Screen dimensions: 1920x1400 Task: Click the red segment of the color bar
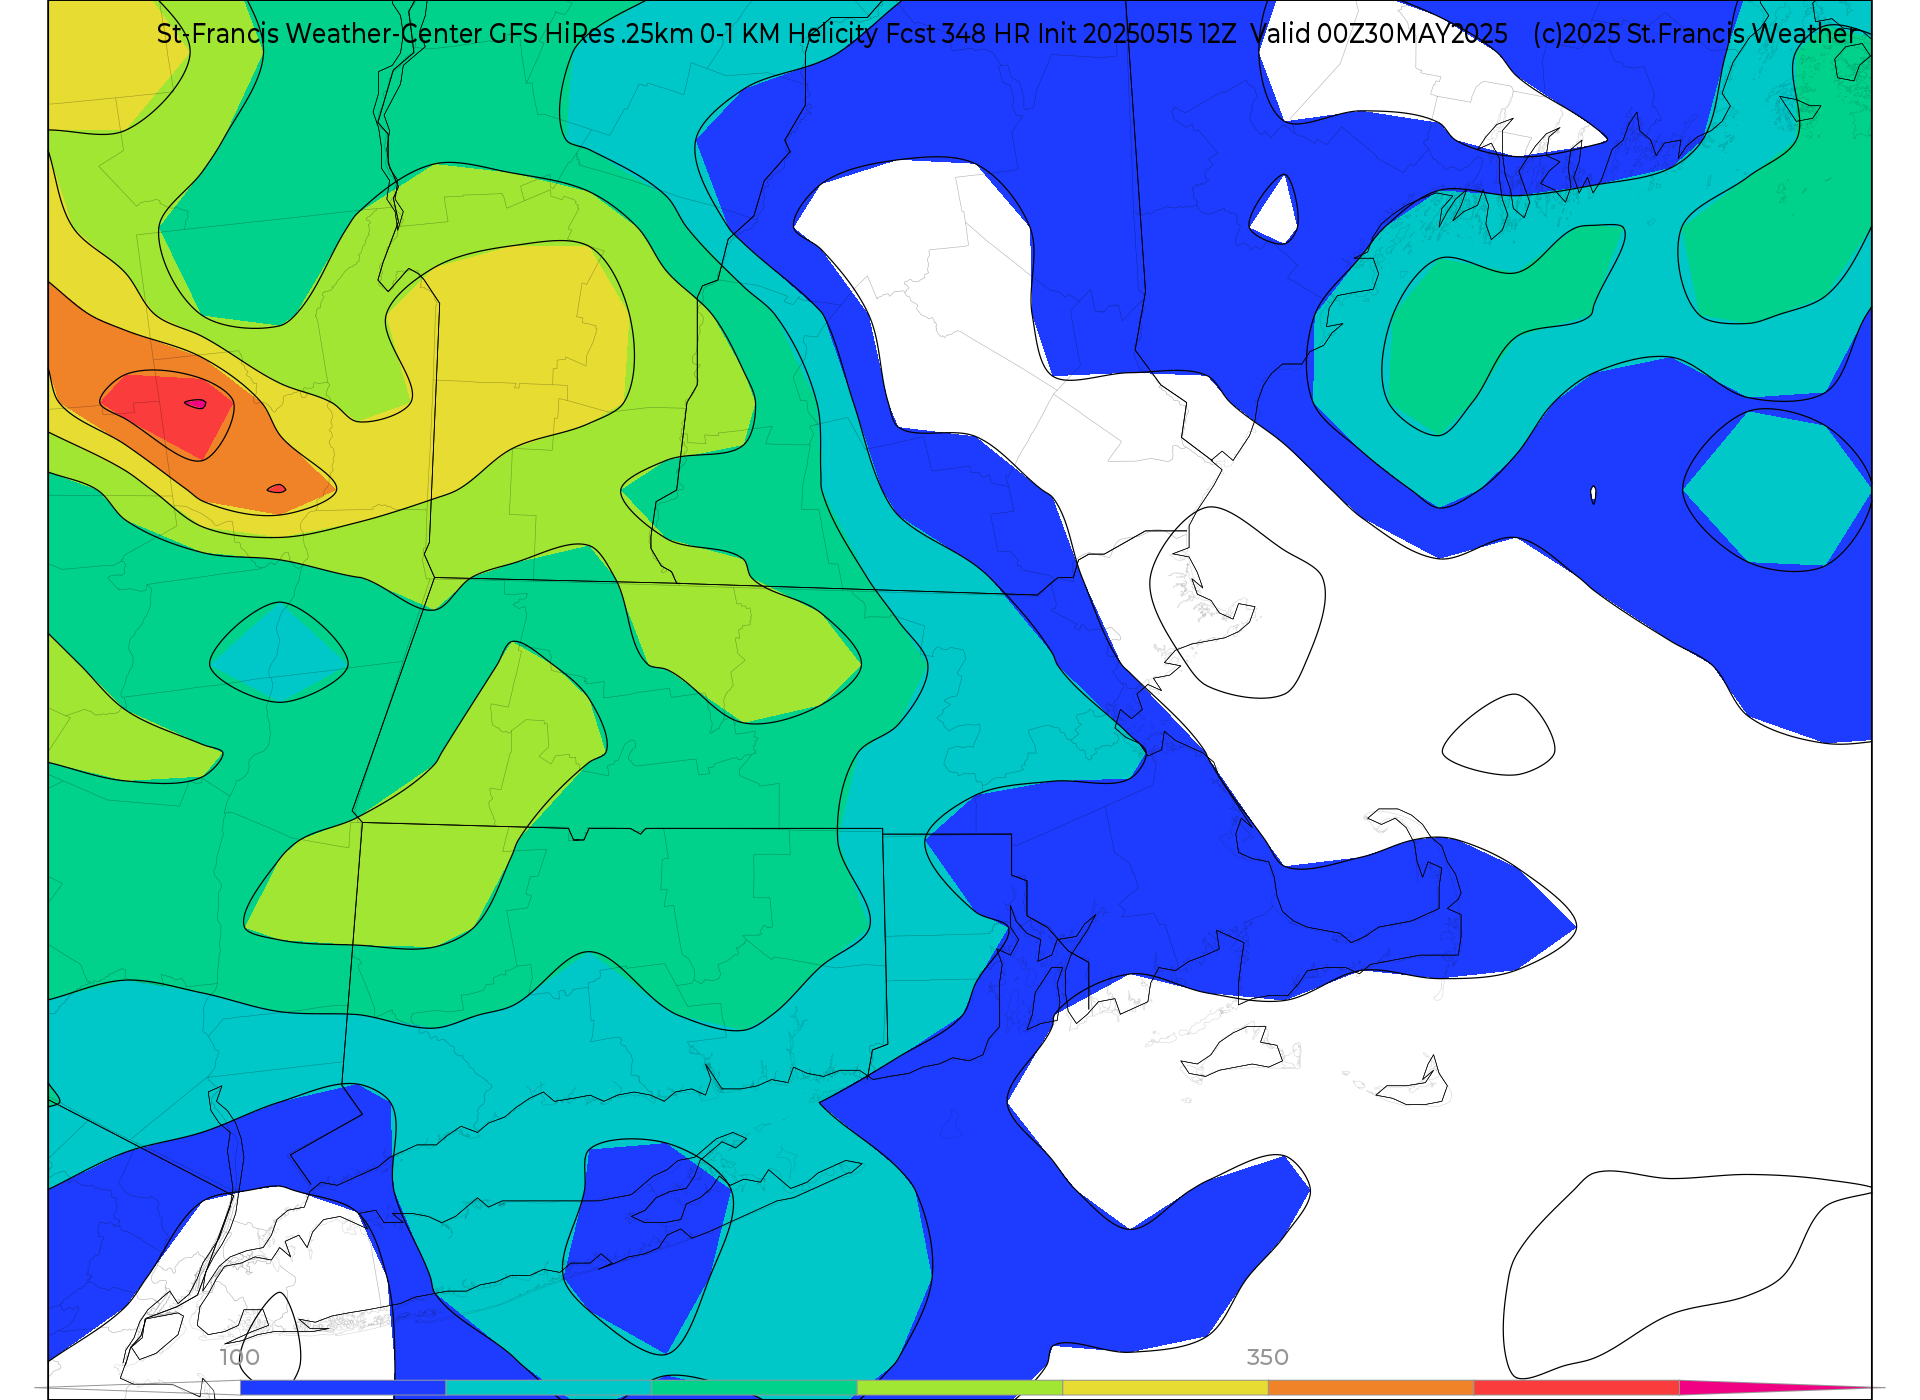(x=1576, y=1388)
